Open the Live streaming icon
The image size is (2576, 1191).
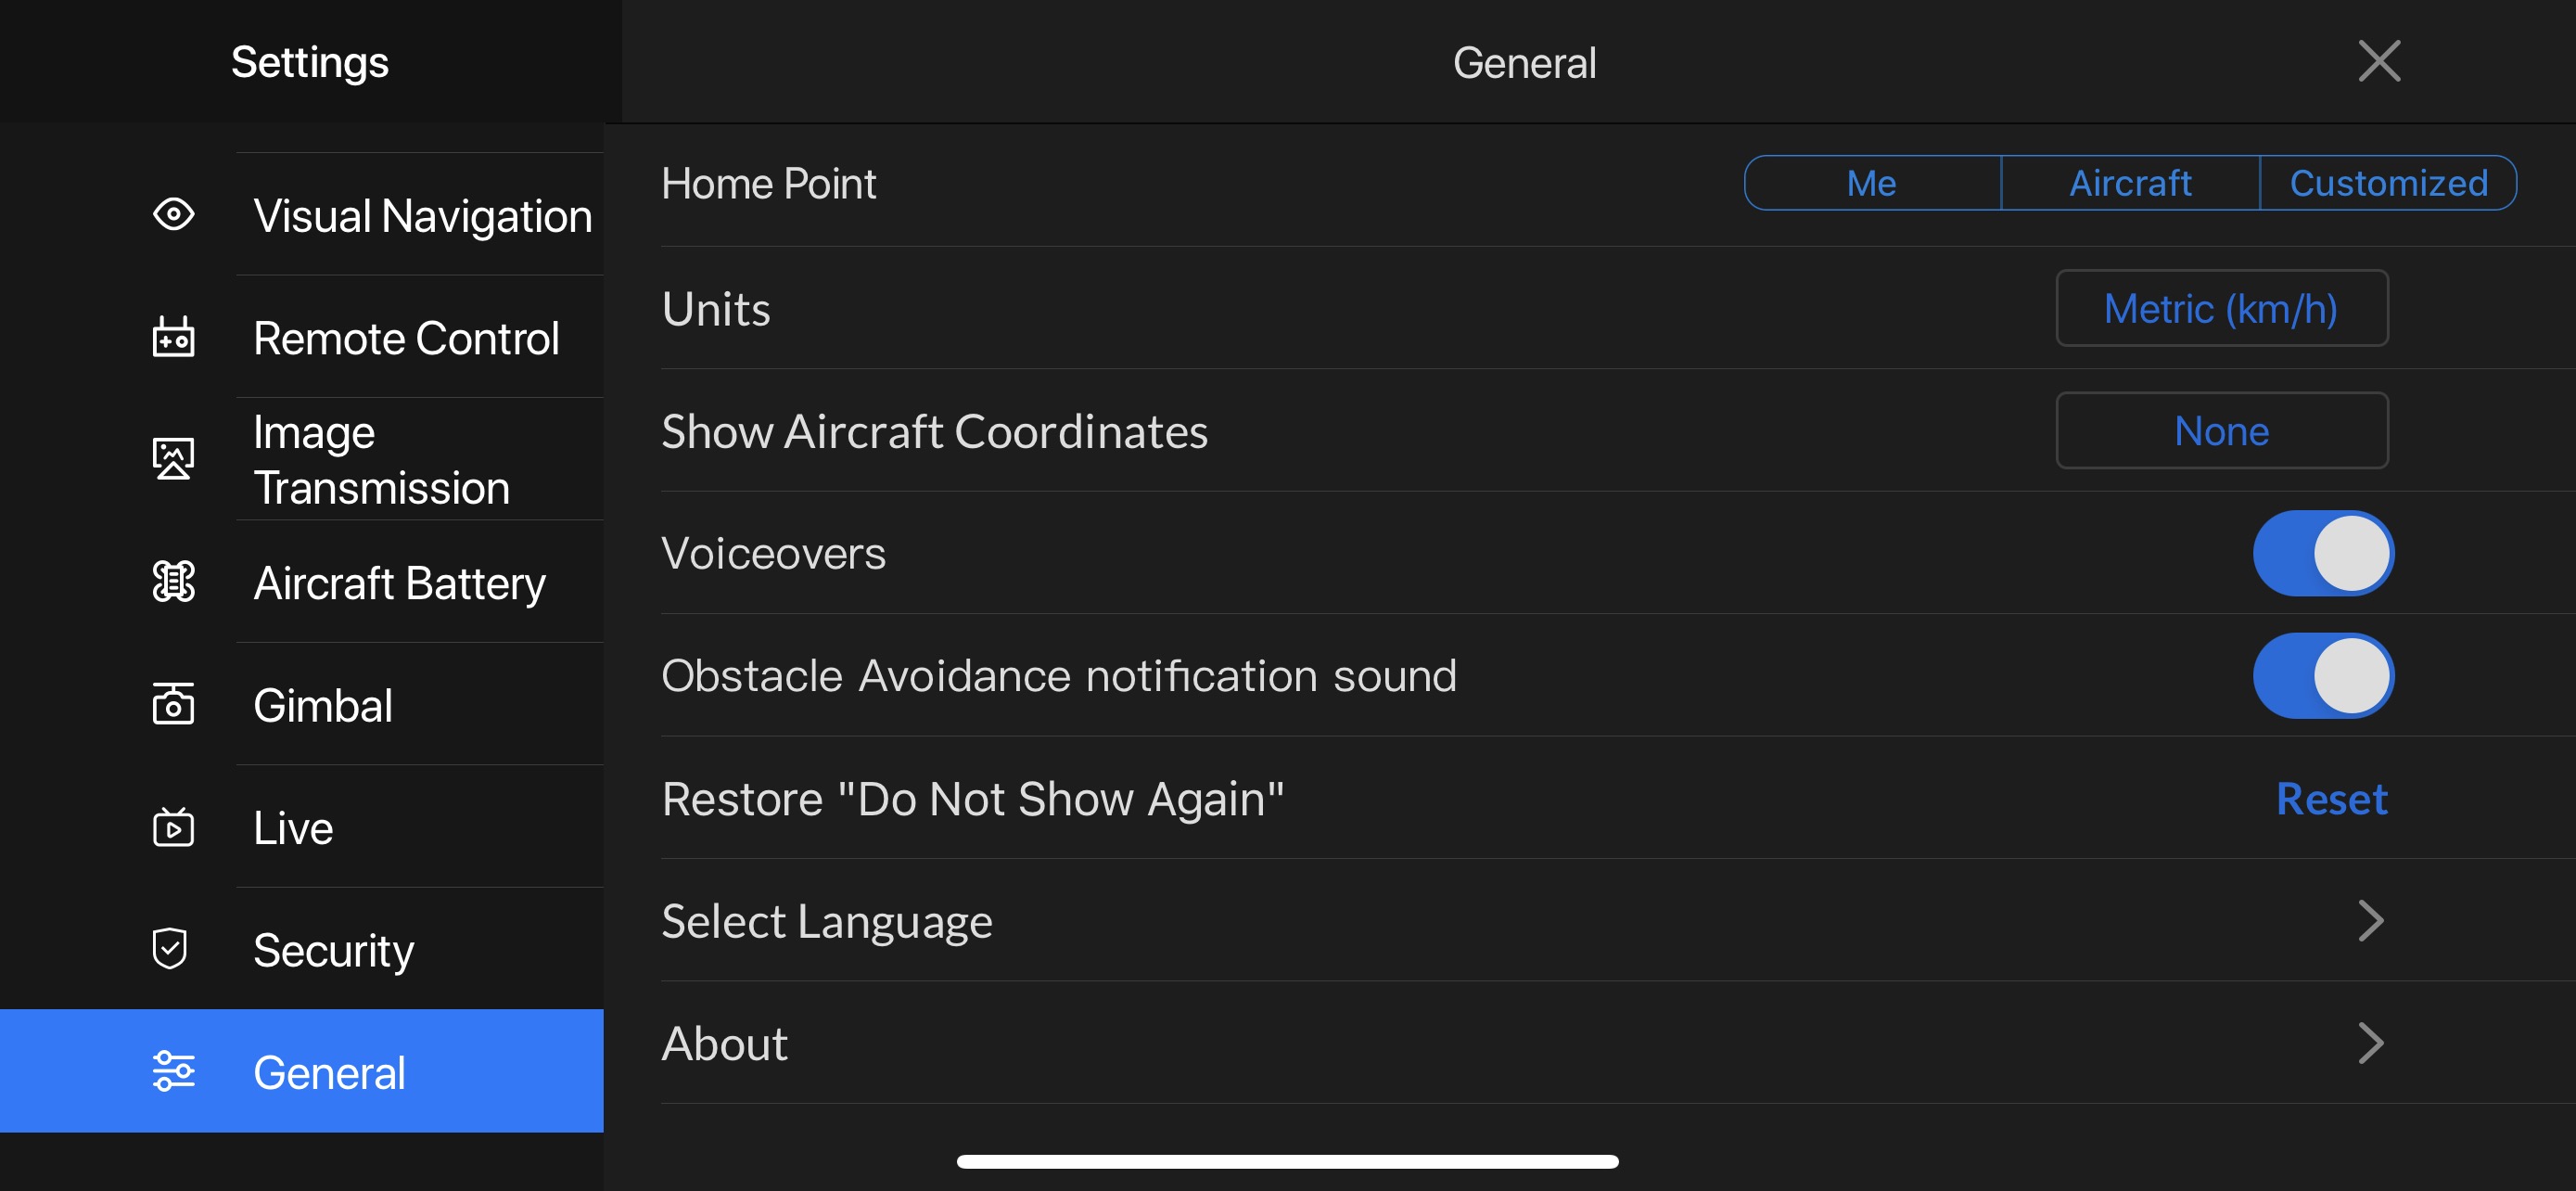[x=173, y=827]
